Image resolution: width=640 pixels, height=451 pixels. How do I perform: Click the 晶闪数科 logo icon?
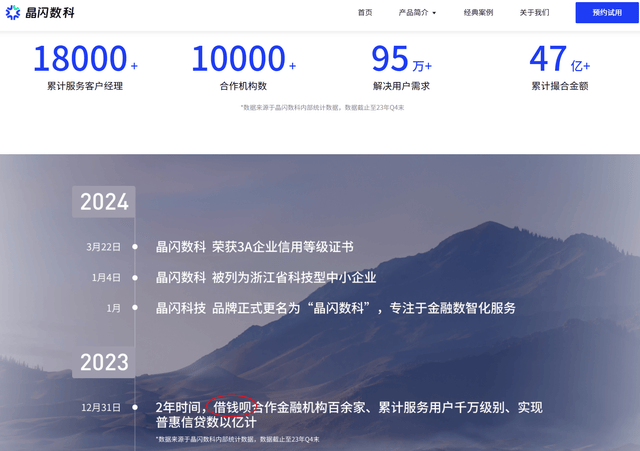tap(13, 13)
